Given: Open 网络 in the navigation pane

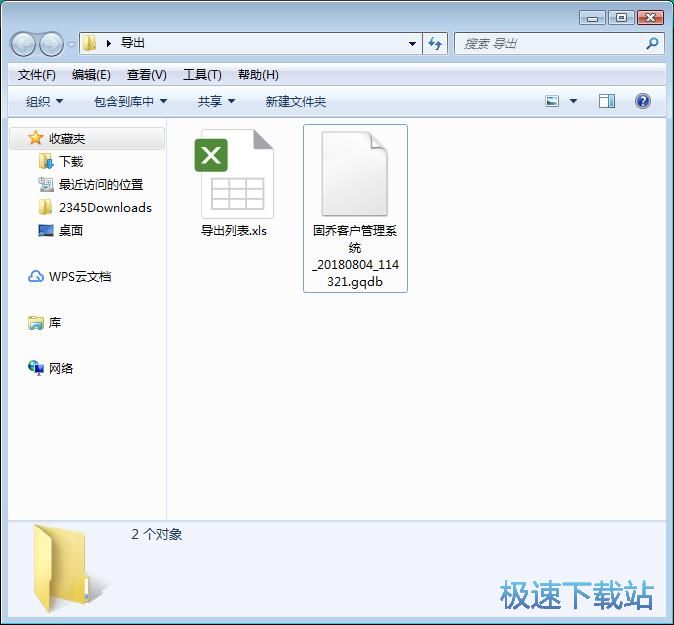Looking at the screenshot, I should tap(61, 368).
